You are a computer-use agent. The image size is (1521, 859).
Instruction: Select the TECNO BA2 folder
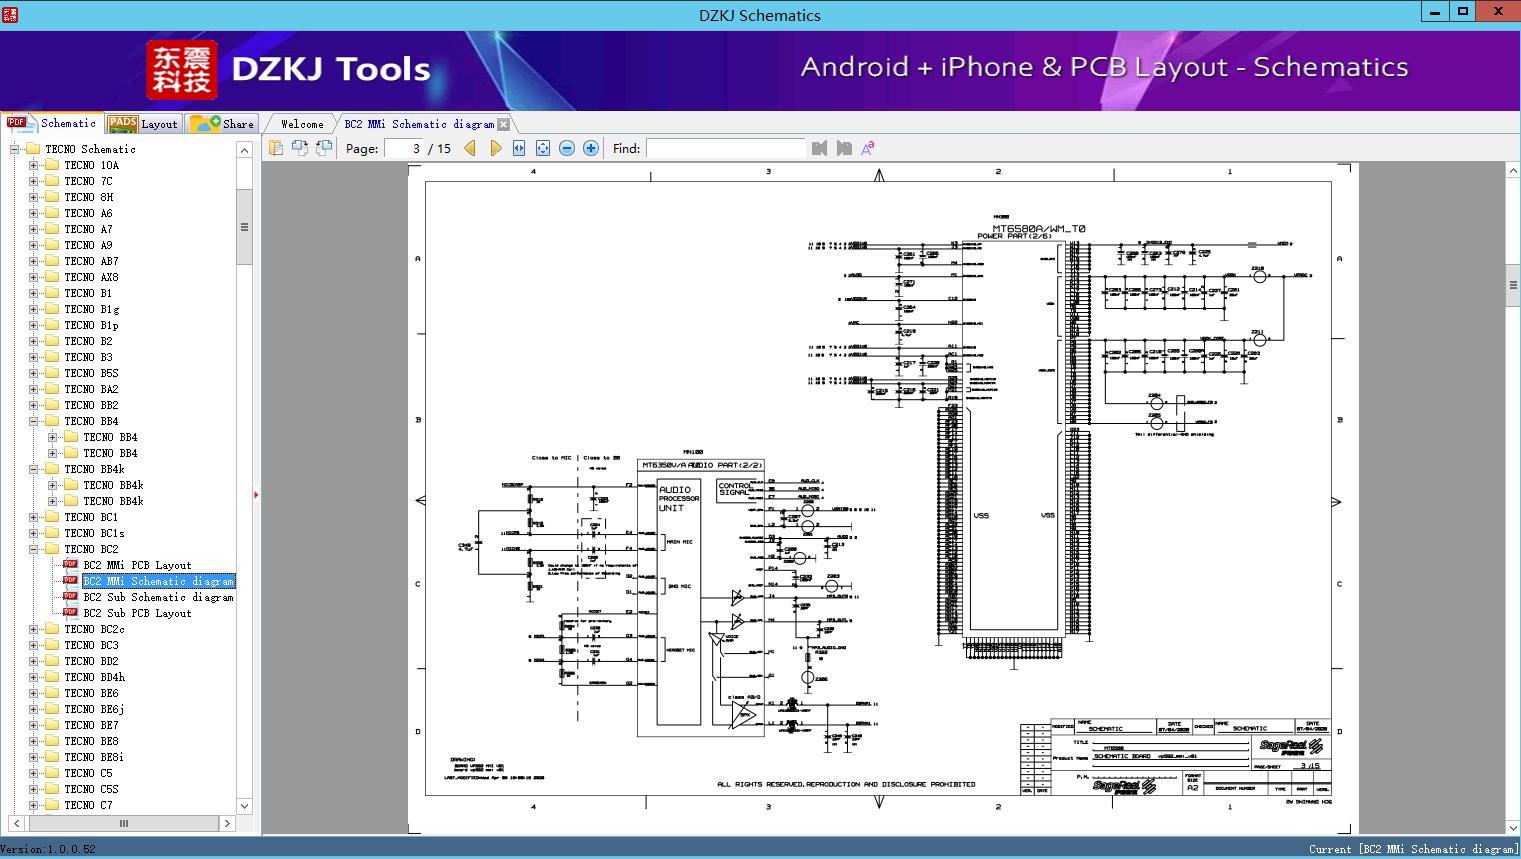(x=91, y=389)
